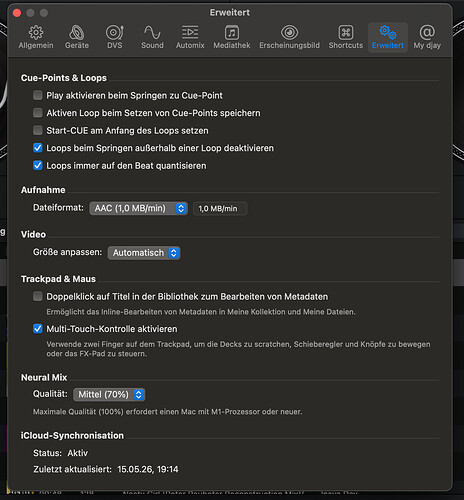
Task: Open the Dateiformat AAC dropdown
Action: 138,208
